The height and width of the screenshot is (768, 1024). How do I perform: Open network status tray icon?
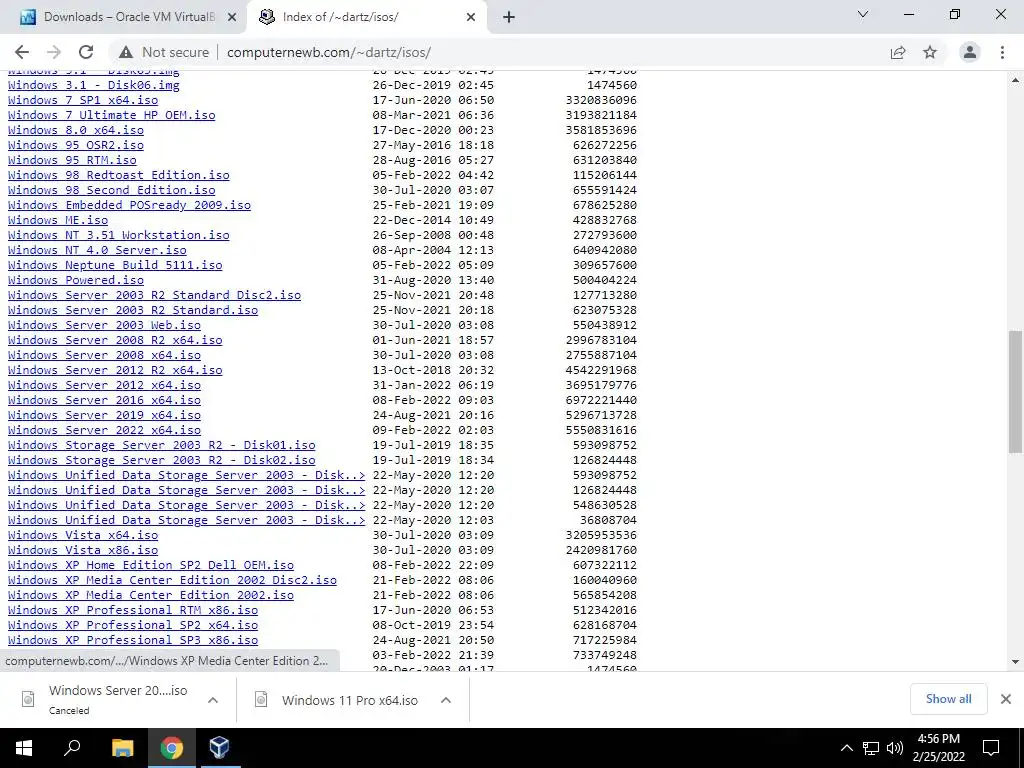tap(871, 748)
